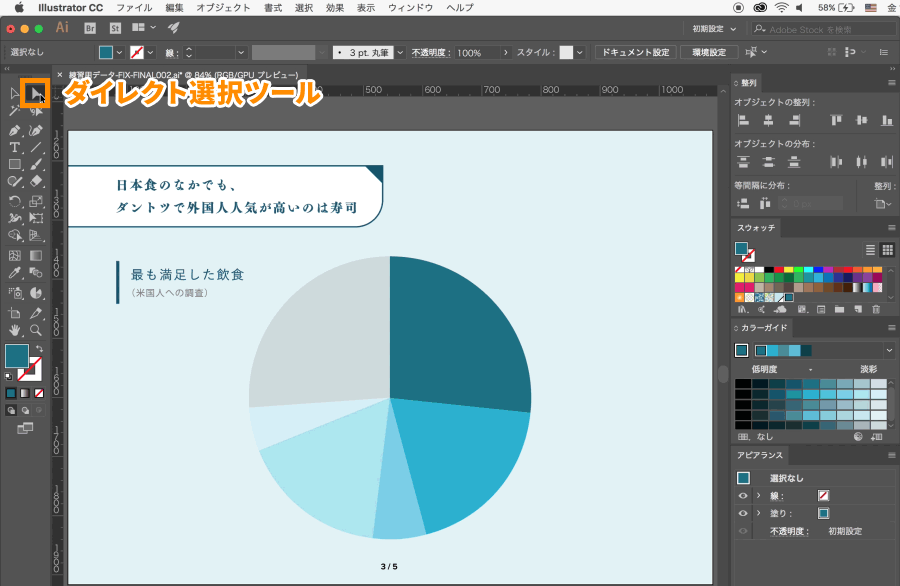Activate the Pen tool
Viewport: 900px width, 586px height.
tap(17, 130)
